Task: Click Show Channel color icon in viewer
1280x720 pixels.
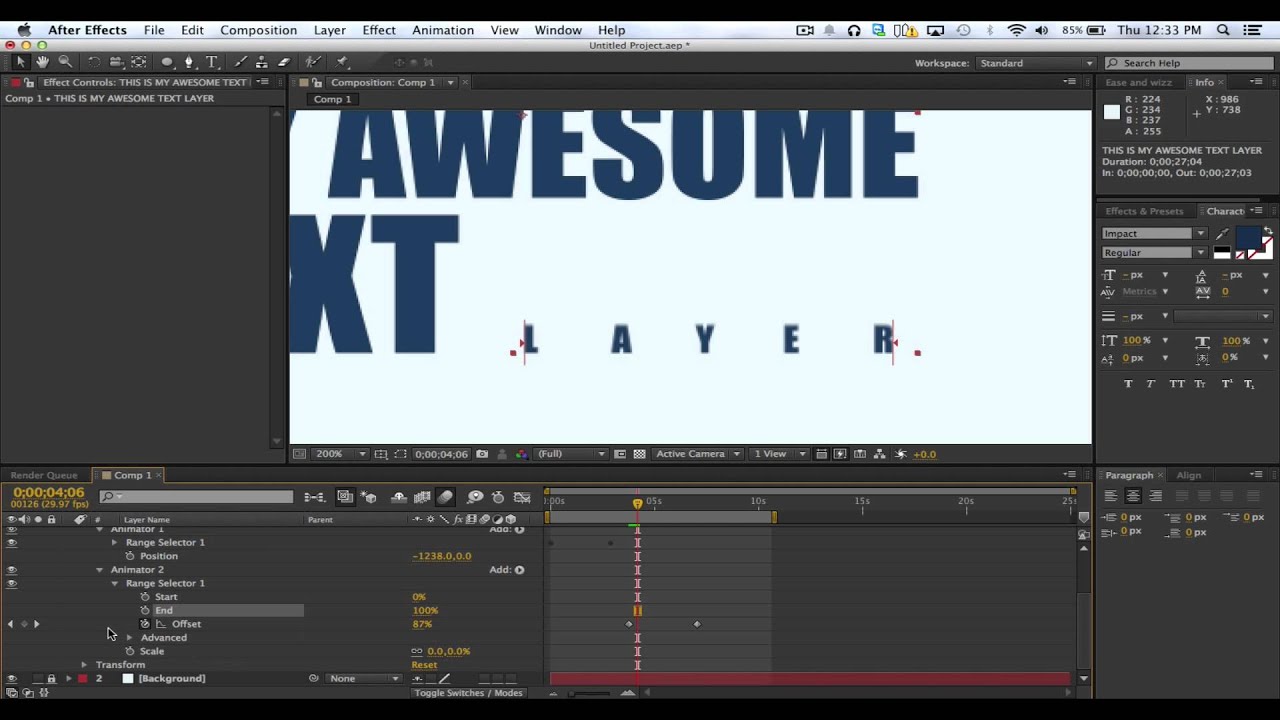Action: (521, 454)
